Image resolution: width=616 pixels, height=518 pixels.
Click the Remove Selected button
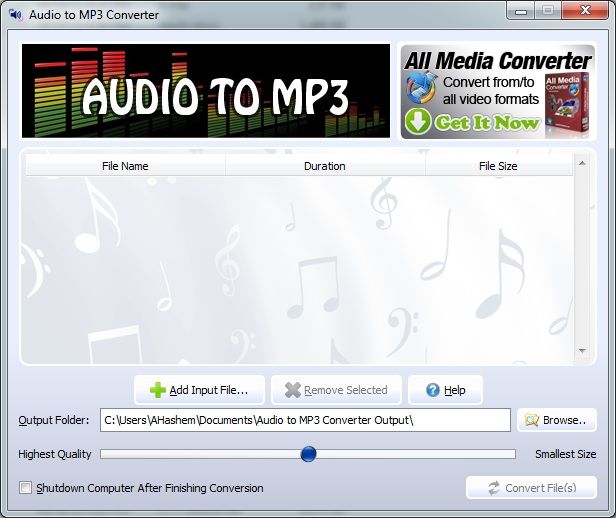(x=336, y=390)
